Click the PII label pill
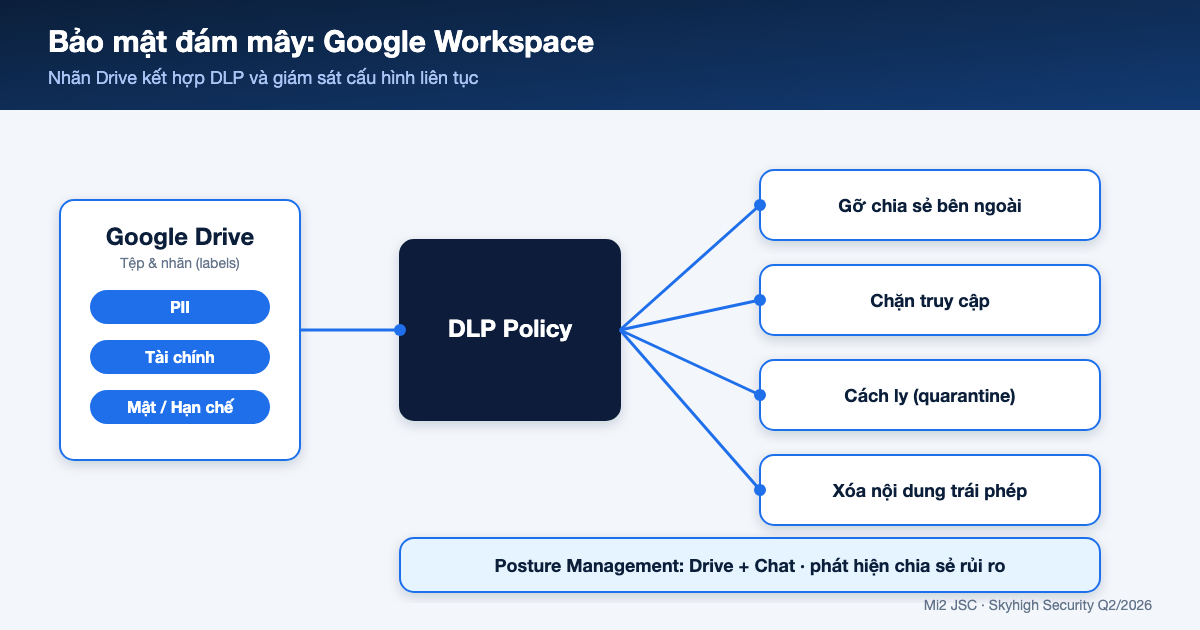 (x=180, y=307)
